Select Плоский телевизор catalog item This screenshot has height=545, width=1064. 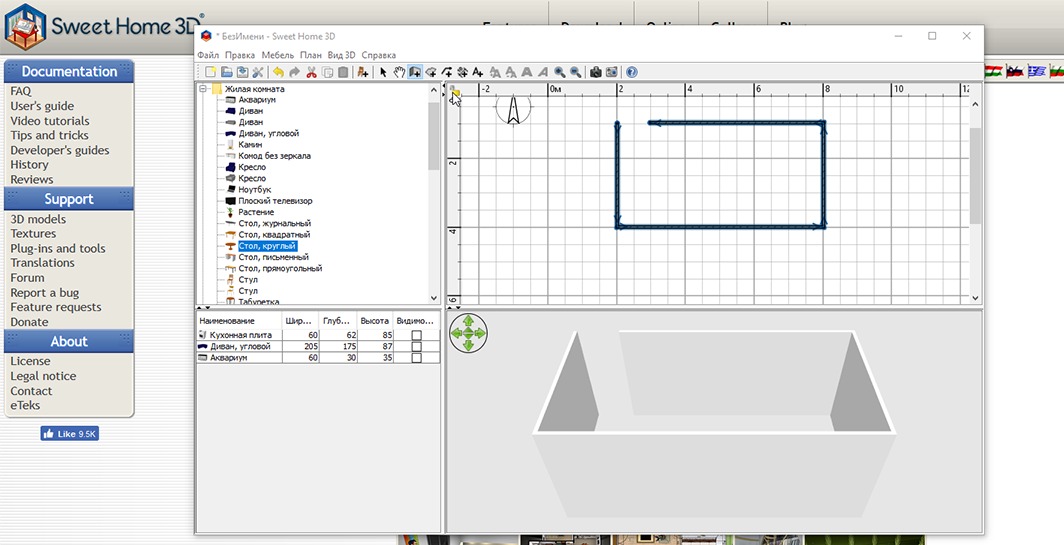275,201
